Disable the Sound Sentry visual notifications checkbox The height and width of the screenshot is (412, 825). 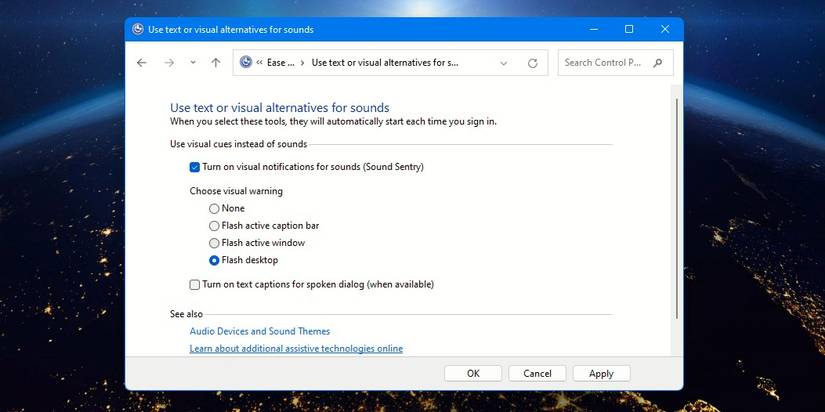pos(195,167)
